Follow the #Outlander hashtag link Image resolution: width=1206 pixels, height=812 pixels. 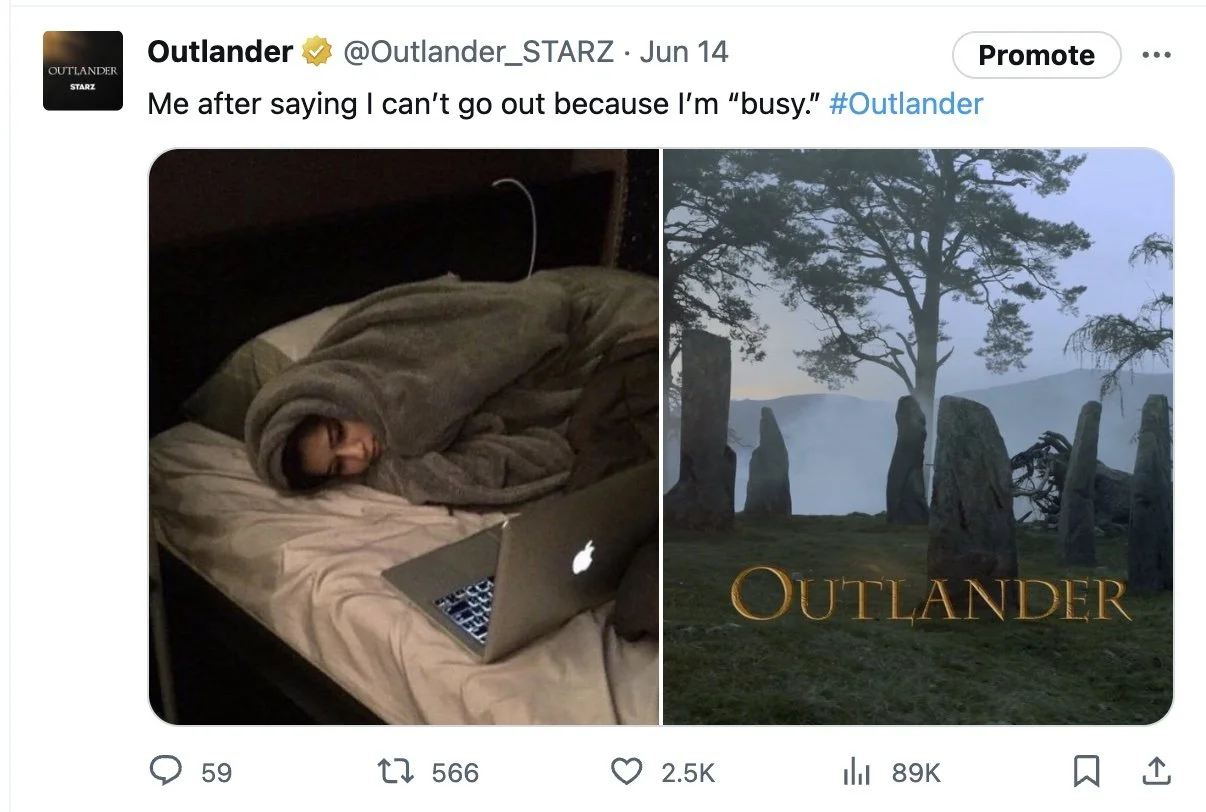point(906,104)
